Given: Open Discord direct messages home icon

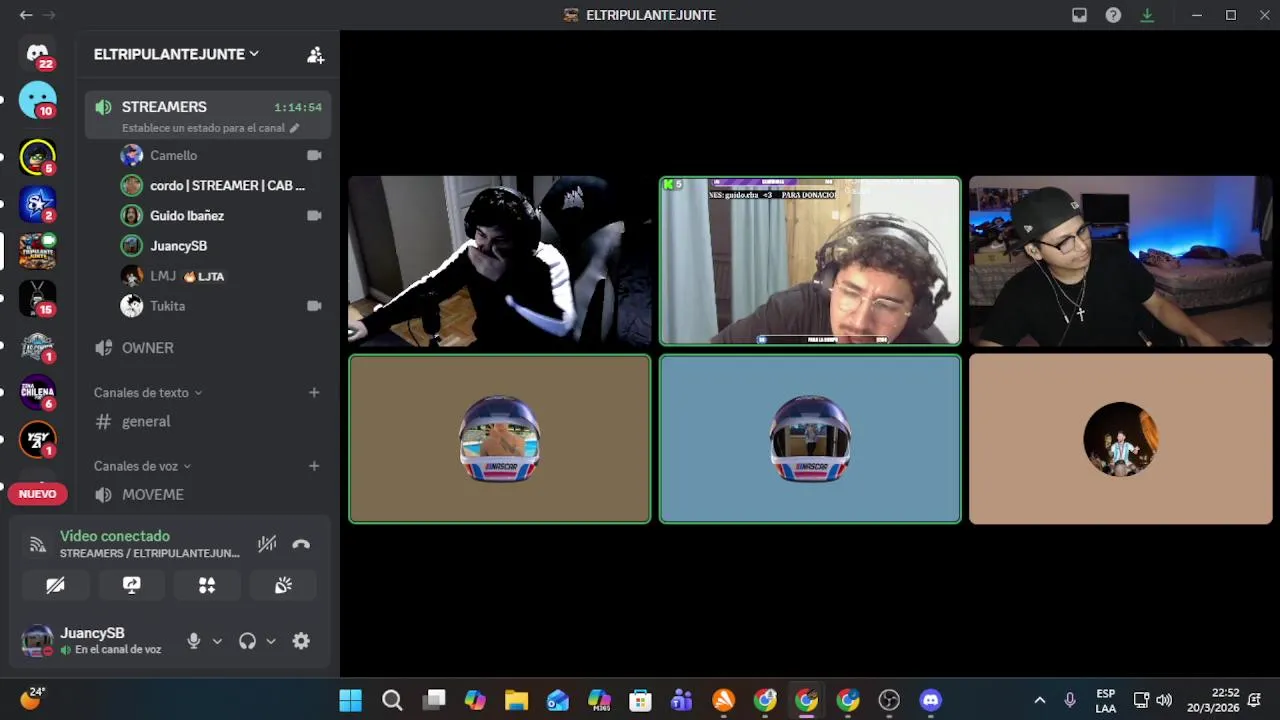Looking at the screenshot, I should [37, 54].
